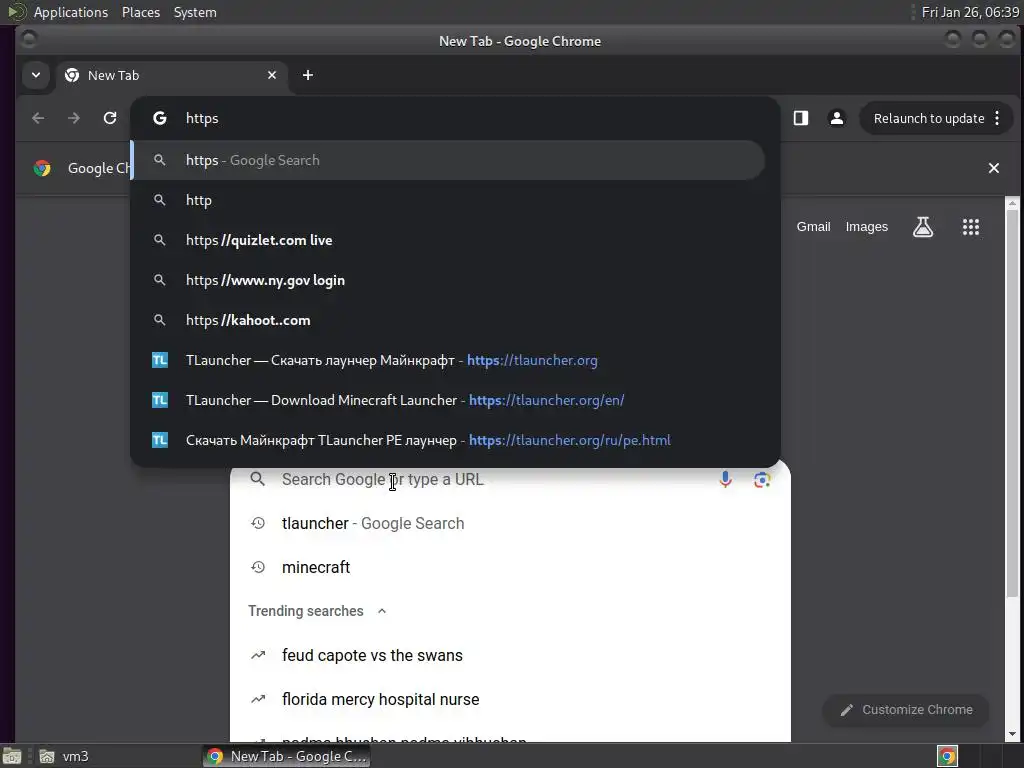Click the browser forward arrow

pos(74,118)
